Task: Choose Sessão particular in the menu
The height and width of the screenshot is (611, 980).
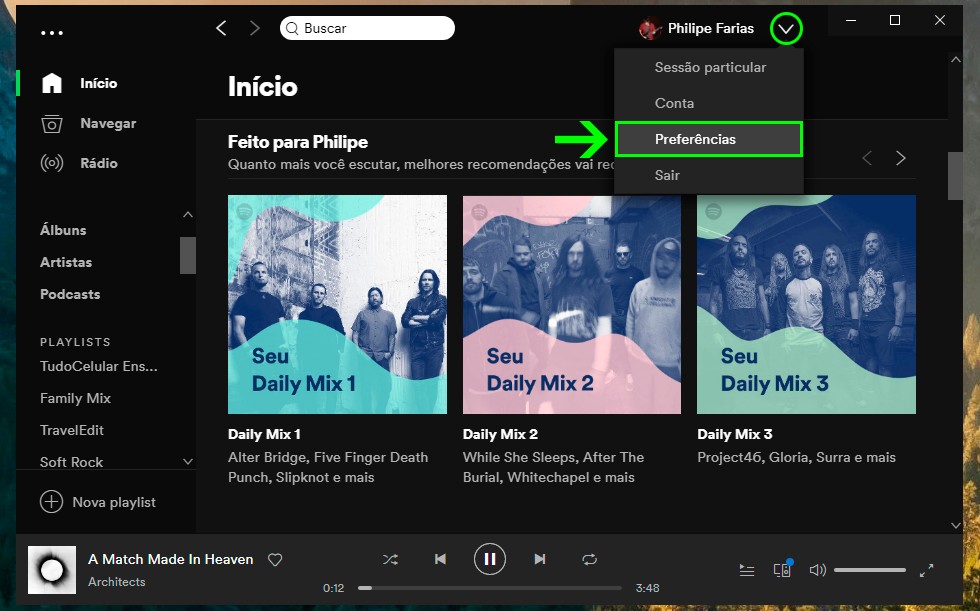Action: pyautogui.click(x=710, y=67)
